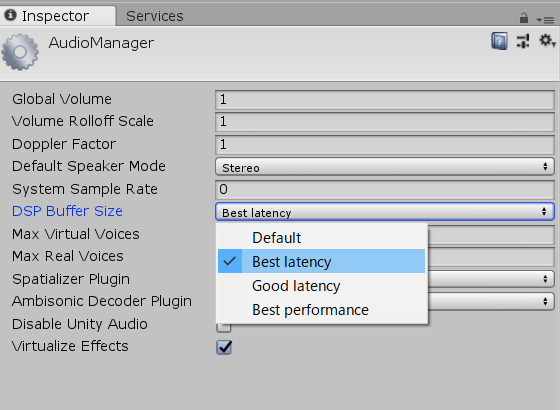Click the Max Real Voices label
560x410 pixels.
[x=68, y=256]
